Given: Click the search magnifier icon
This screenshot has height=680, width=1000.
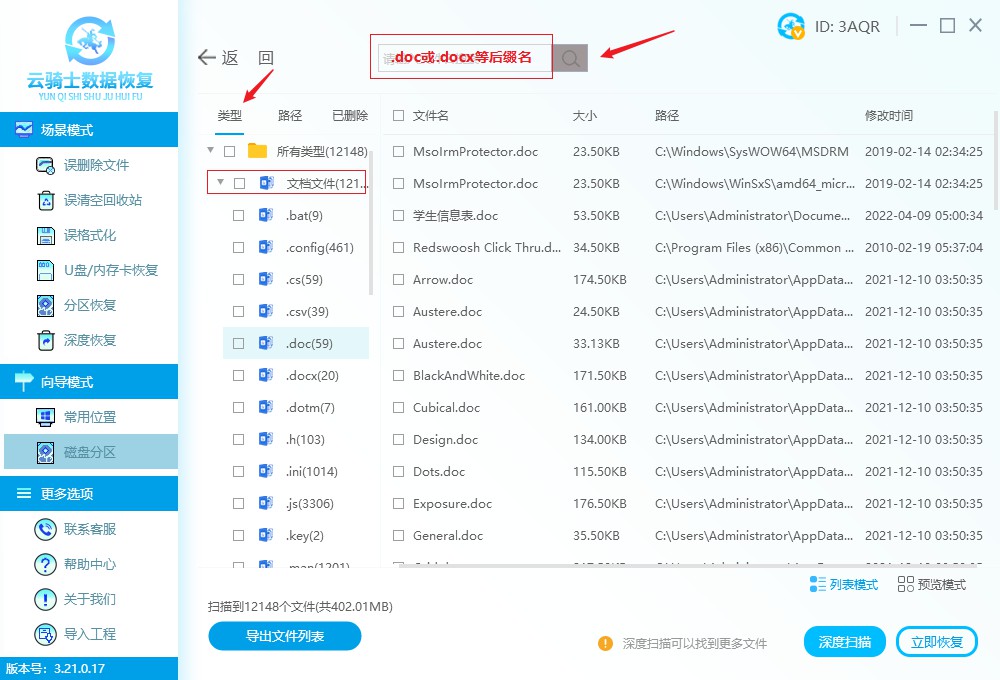Looking at the screenshot, I should [x=569, y=57].
